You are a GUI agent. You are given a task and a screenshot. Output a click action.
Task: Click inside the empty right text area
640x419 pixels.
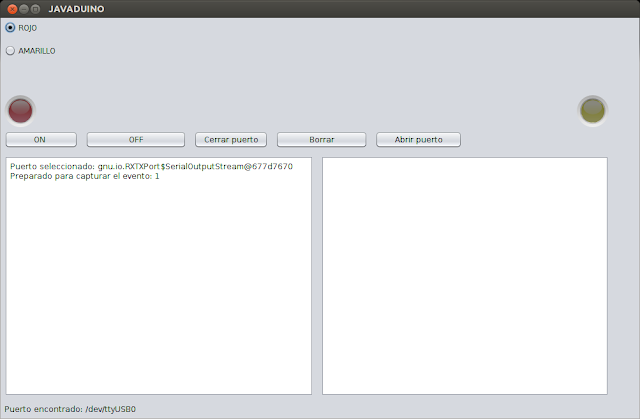tap(465, 276)
